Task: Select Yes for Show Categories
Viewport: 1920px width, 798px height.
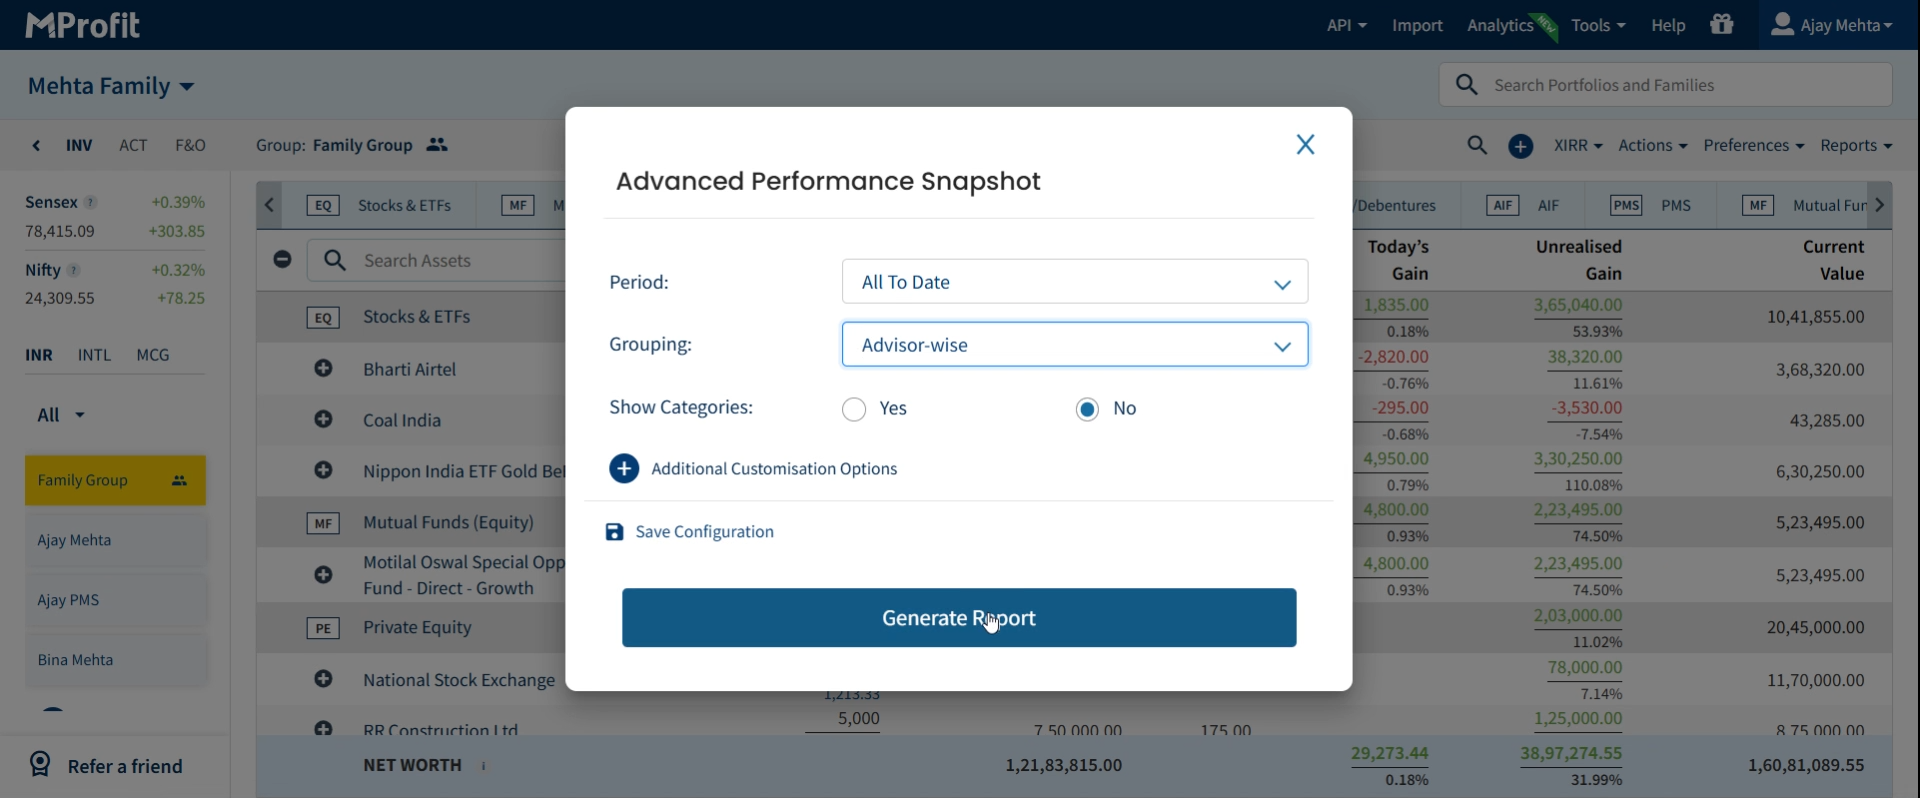Action: pos(854,409)
